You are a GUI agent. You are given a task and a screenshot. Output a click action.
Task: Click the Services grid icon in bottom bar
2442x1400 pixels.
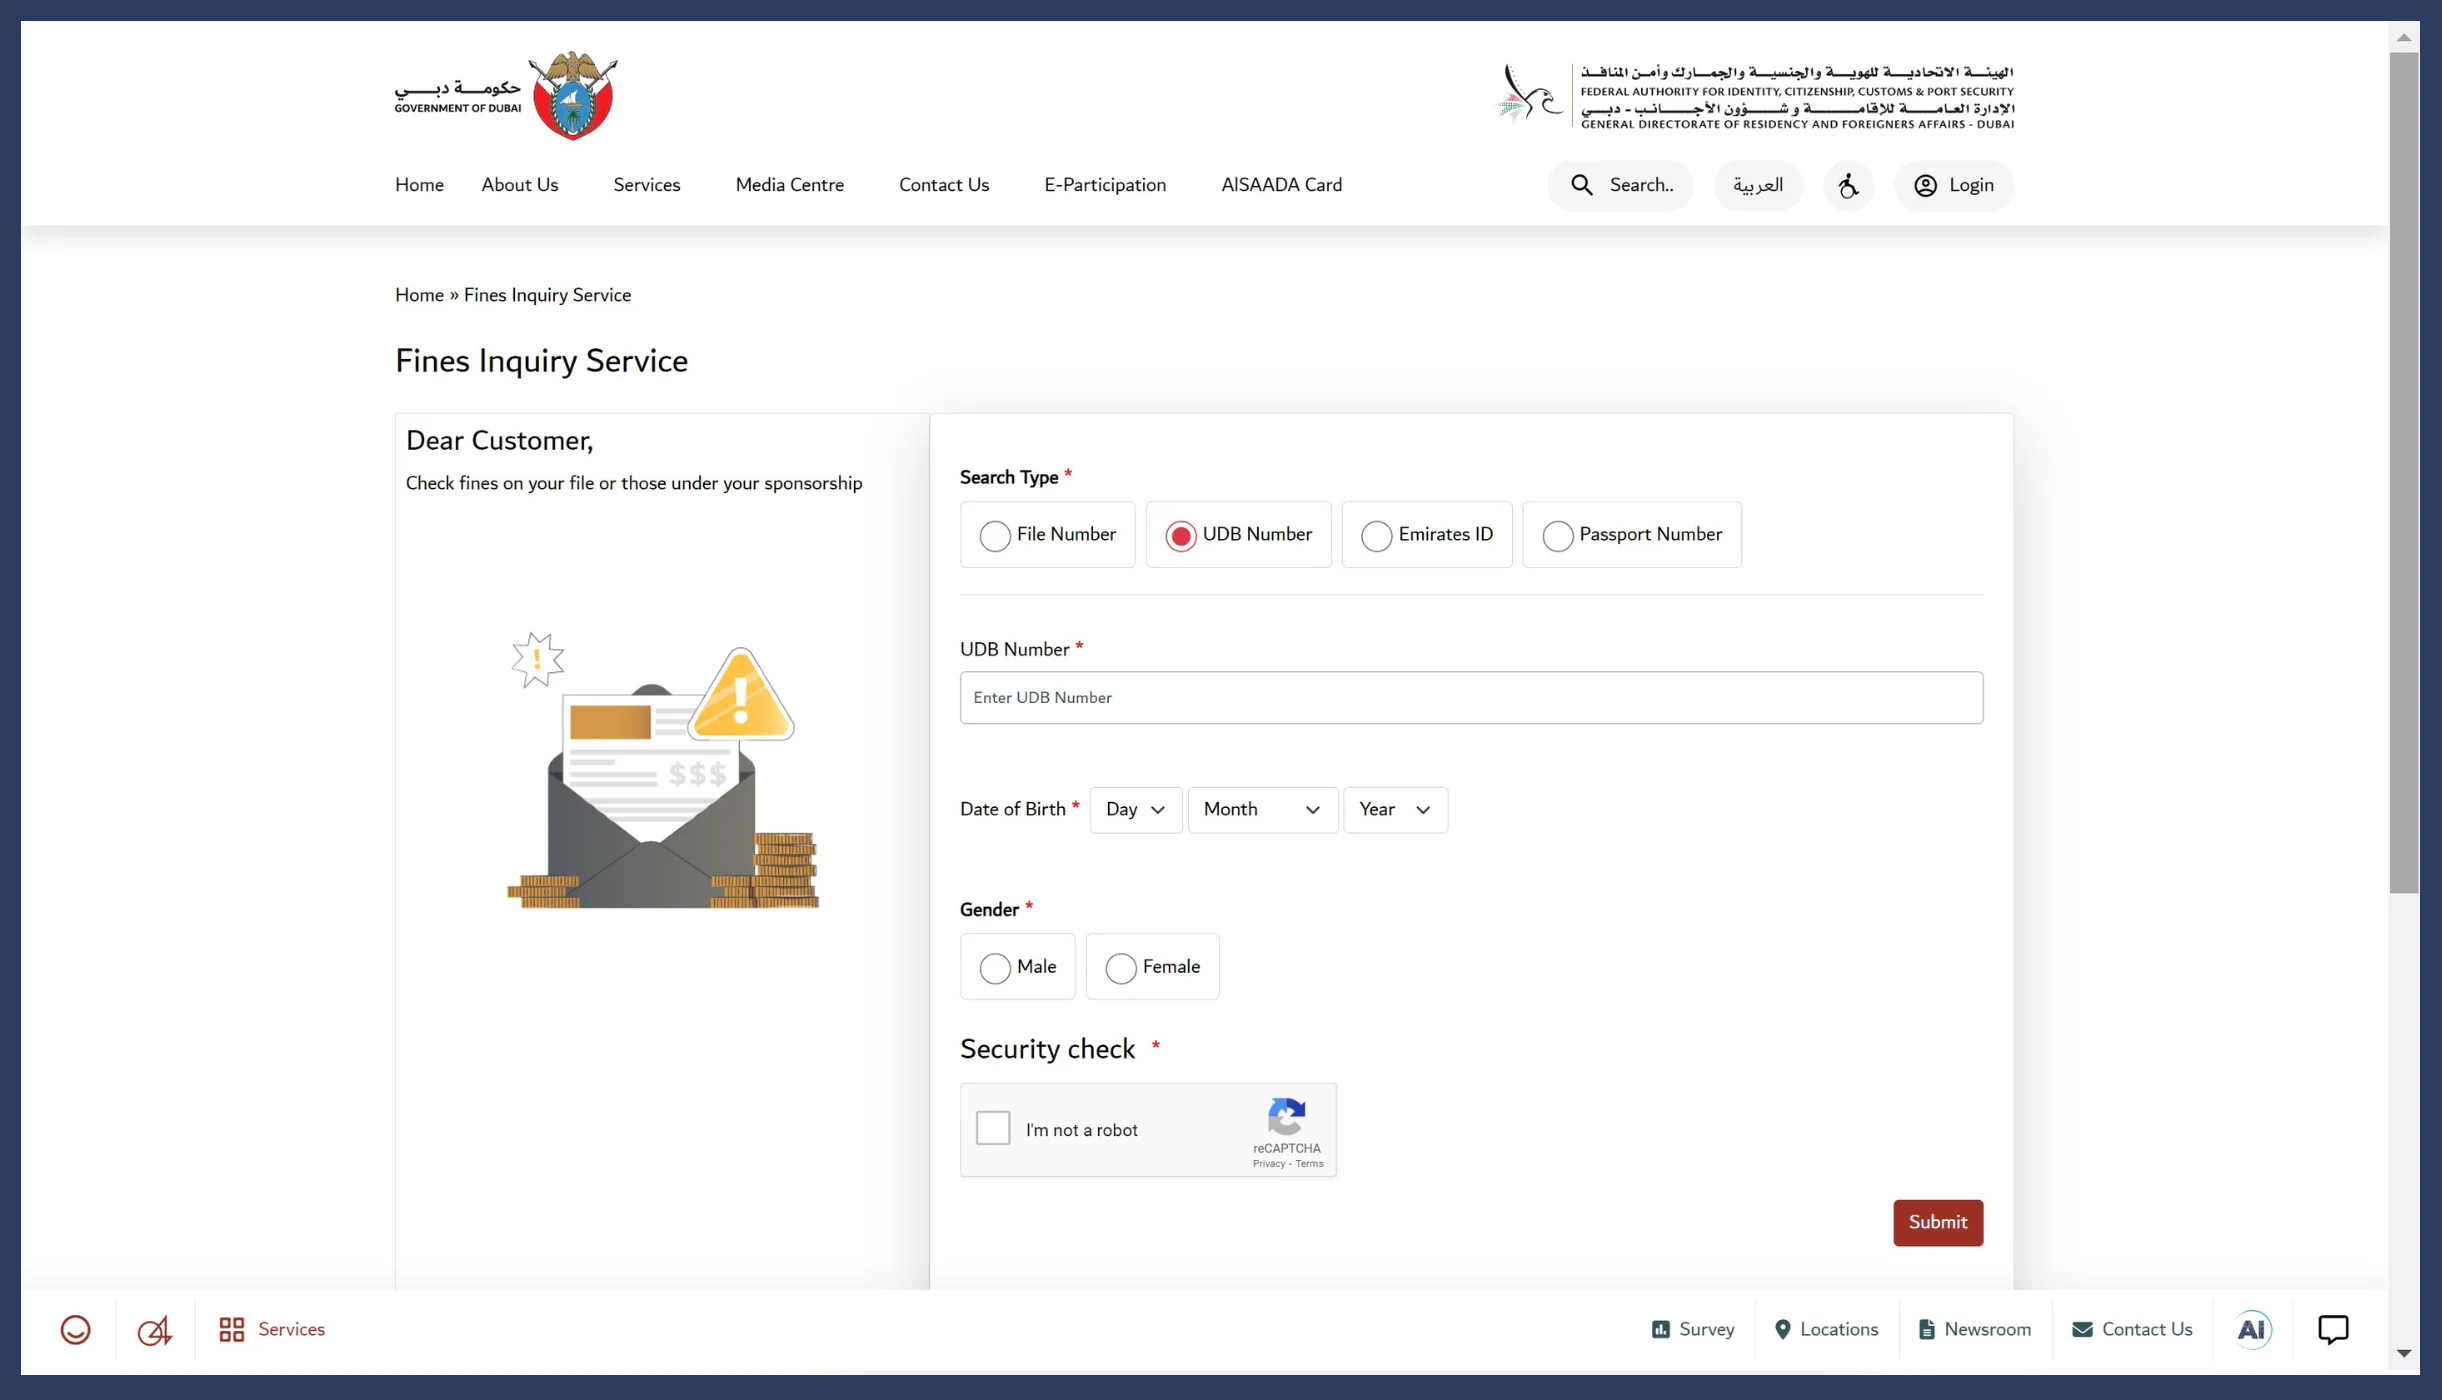pyautogui.click(x=232, y=1329)
